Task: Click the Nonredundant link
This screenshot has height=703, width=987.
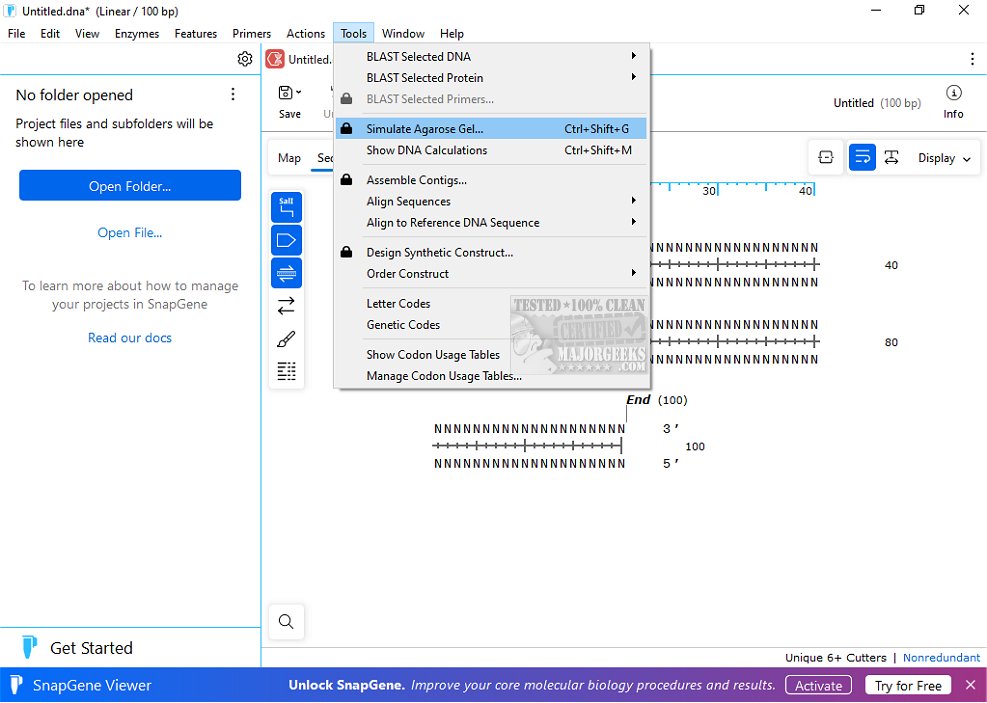Action: 941,657
